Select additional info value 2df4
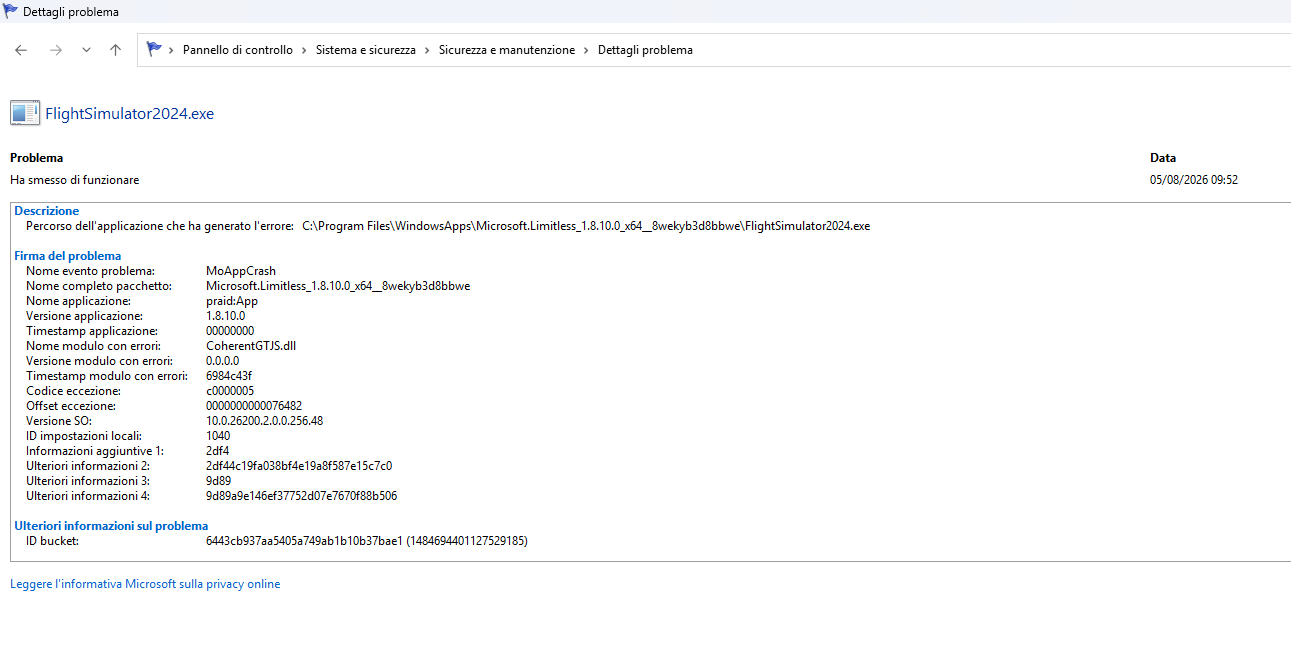 click(217, 451)
